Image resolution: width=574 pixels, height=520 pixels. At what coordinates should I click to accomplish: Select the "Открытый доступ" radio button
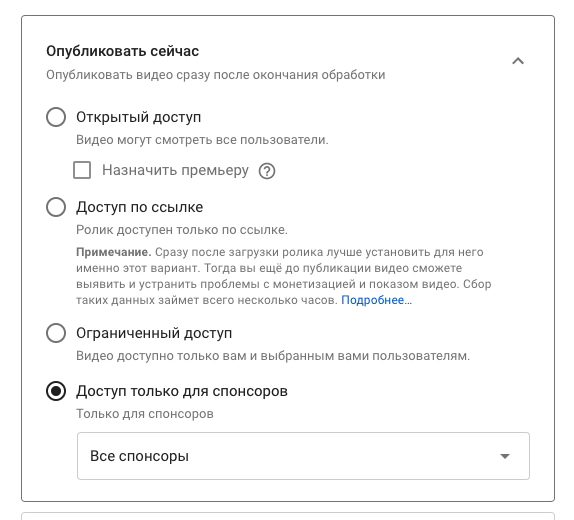coord(56,117)
